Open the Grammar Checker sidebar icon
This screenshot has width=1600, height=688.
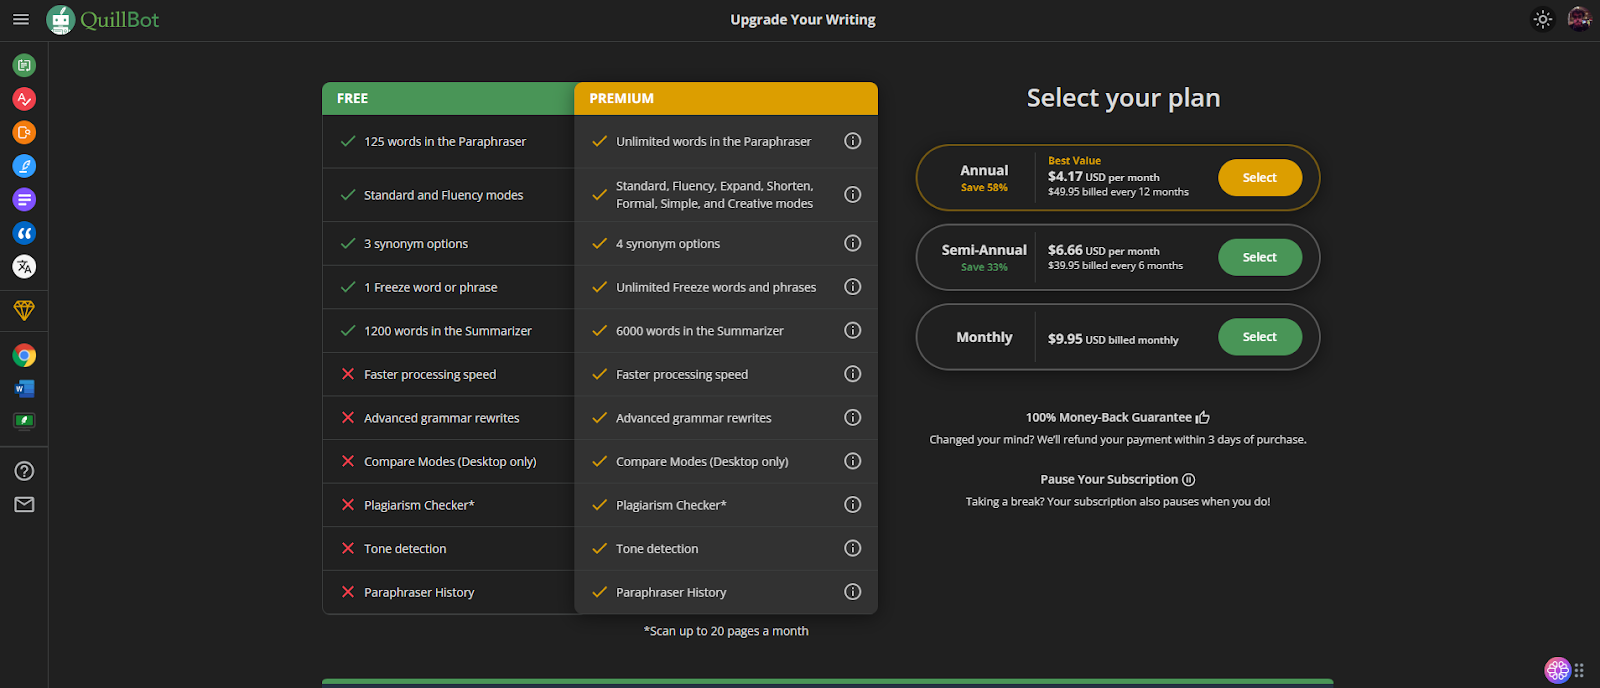click(x=24, y=99)
